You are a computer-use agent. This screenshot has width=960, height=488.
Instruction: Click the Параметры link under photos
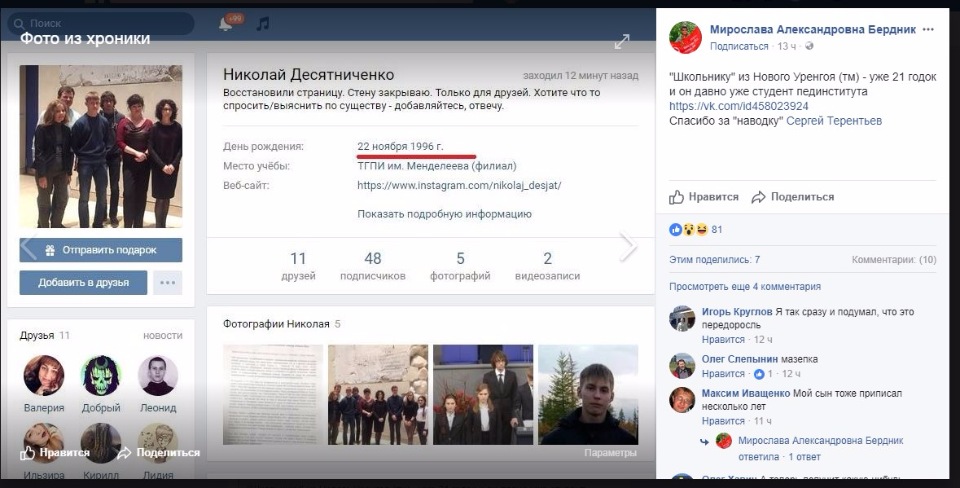click(x=610, y=452)
